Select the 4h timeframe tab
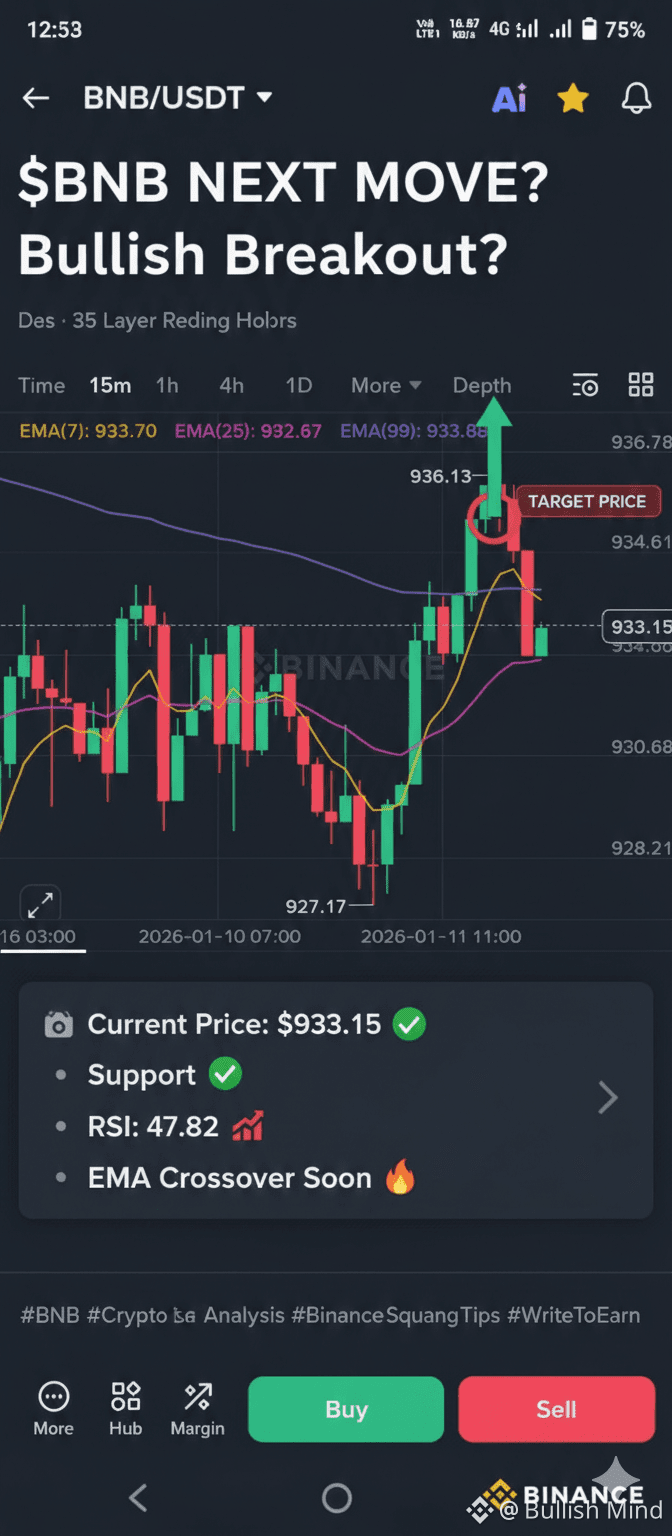 click(231, 385)
